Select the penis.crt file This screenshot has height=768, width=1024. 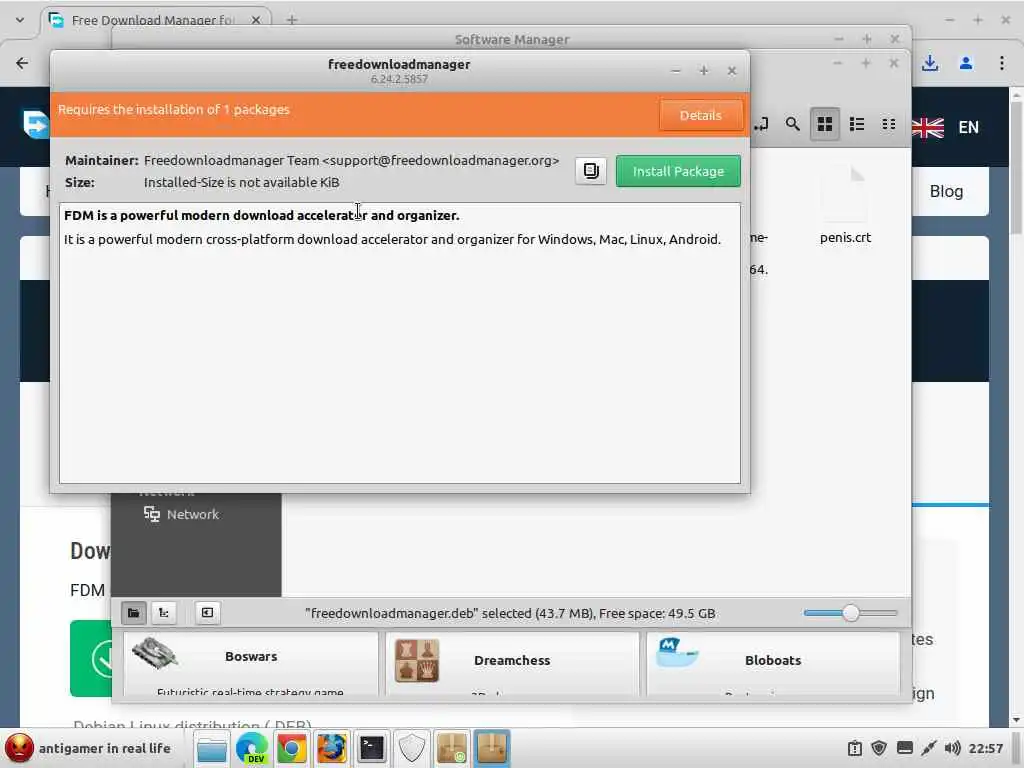tap(845, 206)
